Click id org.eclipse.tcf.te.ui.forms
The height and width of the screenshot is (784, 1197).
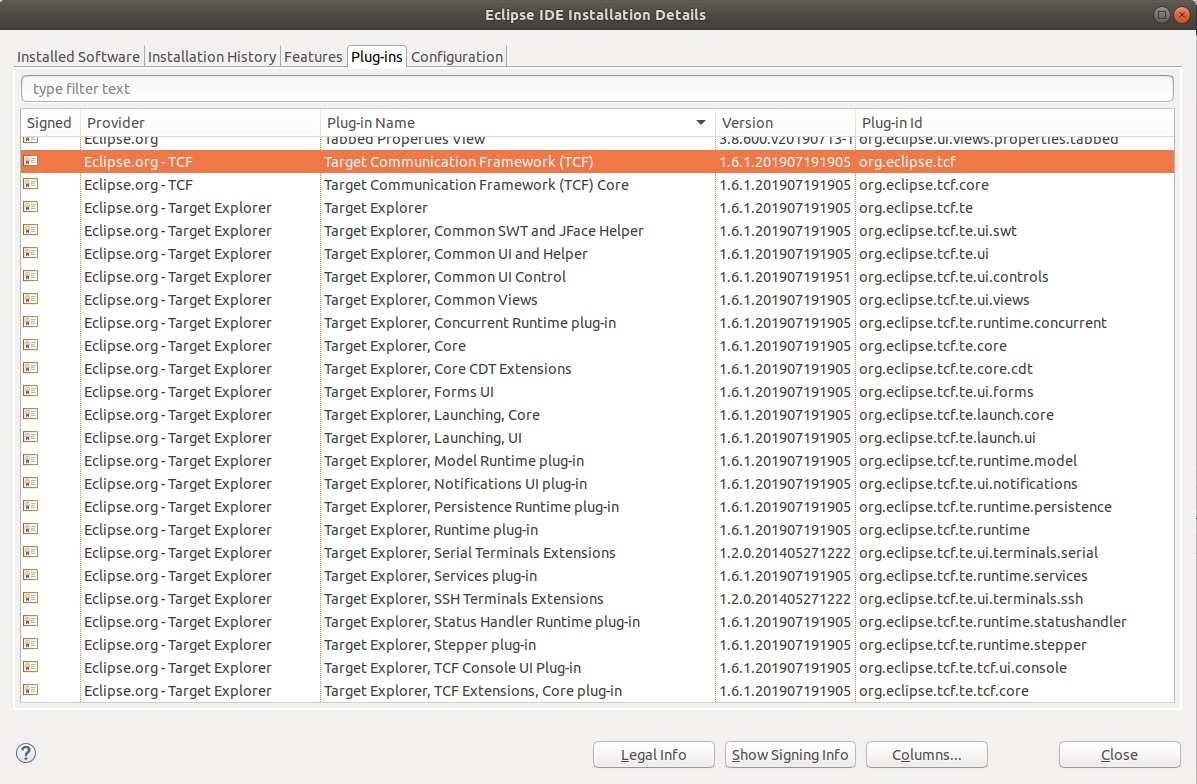(x=947, y=392)
